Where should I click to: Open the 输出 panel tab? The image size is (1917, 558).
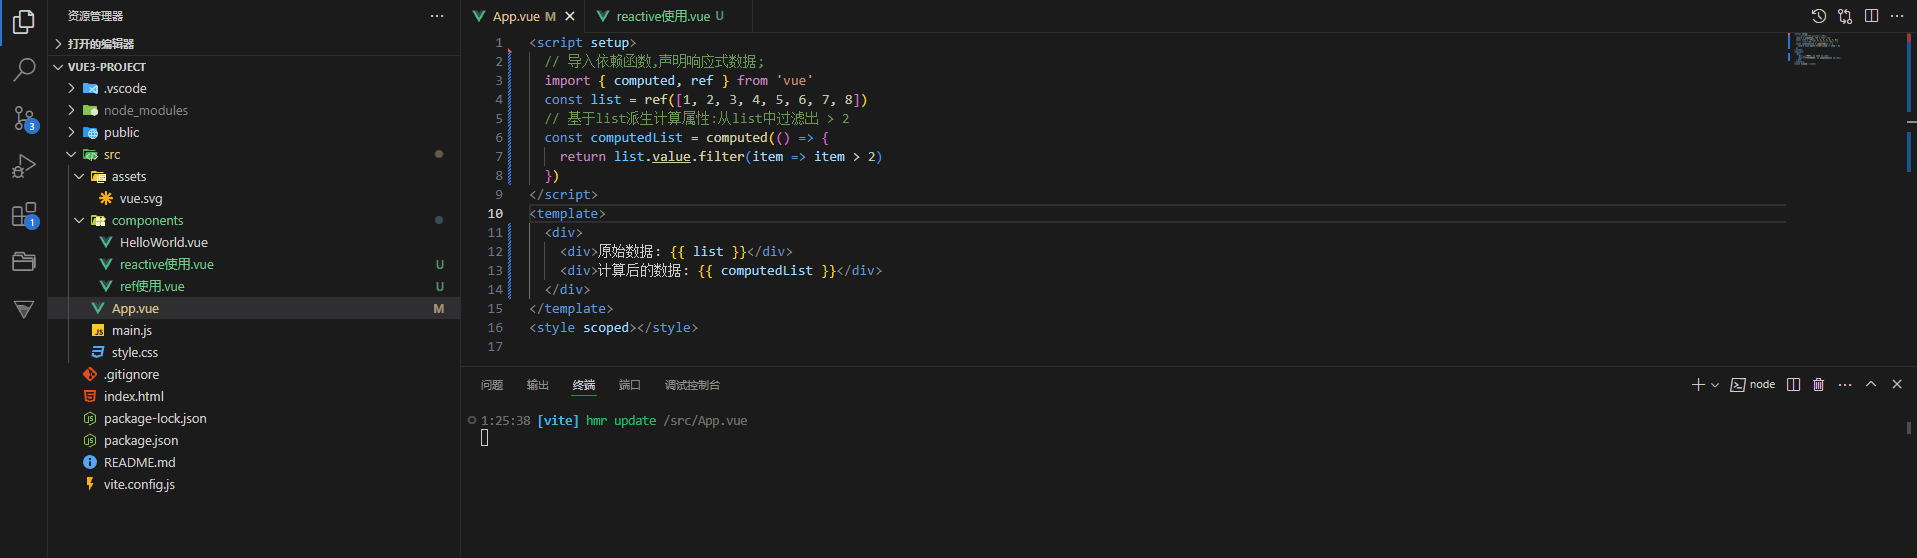(538, 385)
